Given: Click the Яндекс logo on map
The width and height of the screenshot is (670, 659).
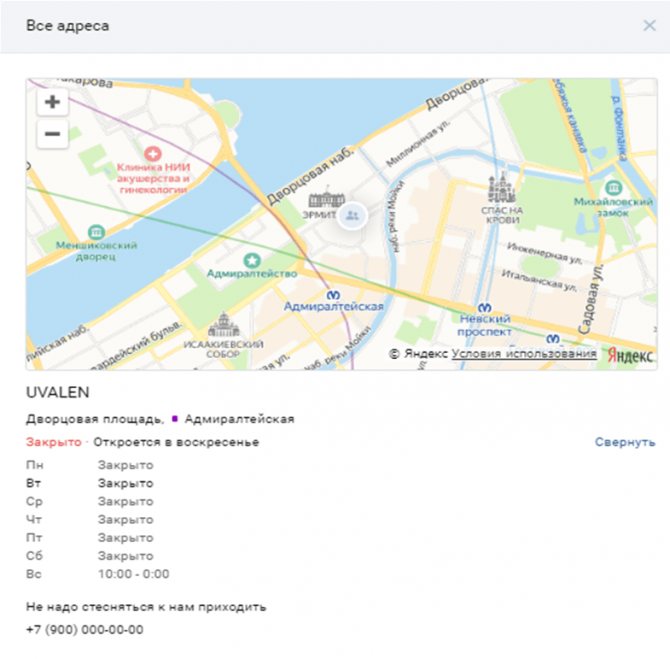Looking at the screenshot, I should click(x=630, y=356).
